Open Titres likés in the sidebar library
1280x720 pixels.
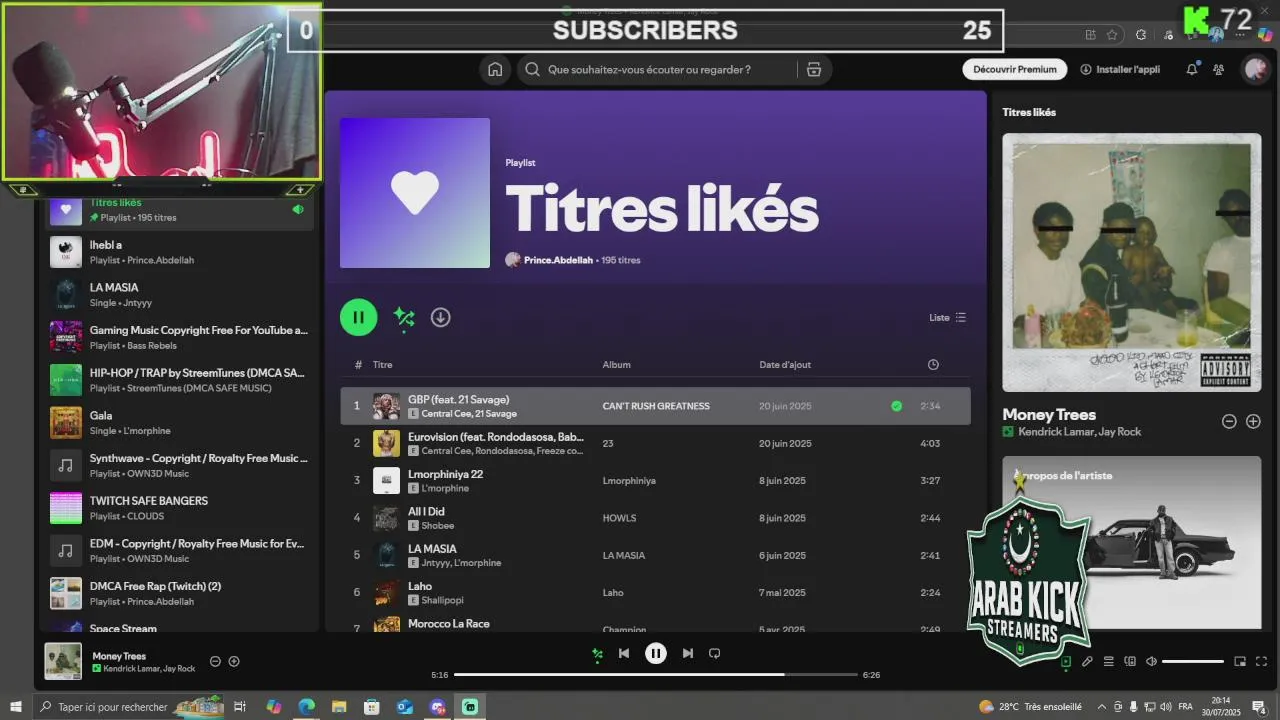tap(180, 209)
